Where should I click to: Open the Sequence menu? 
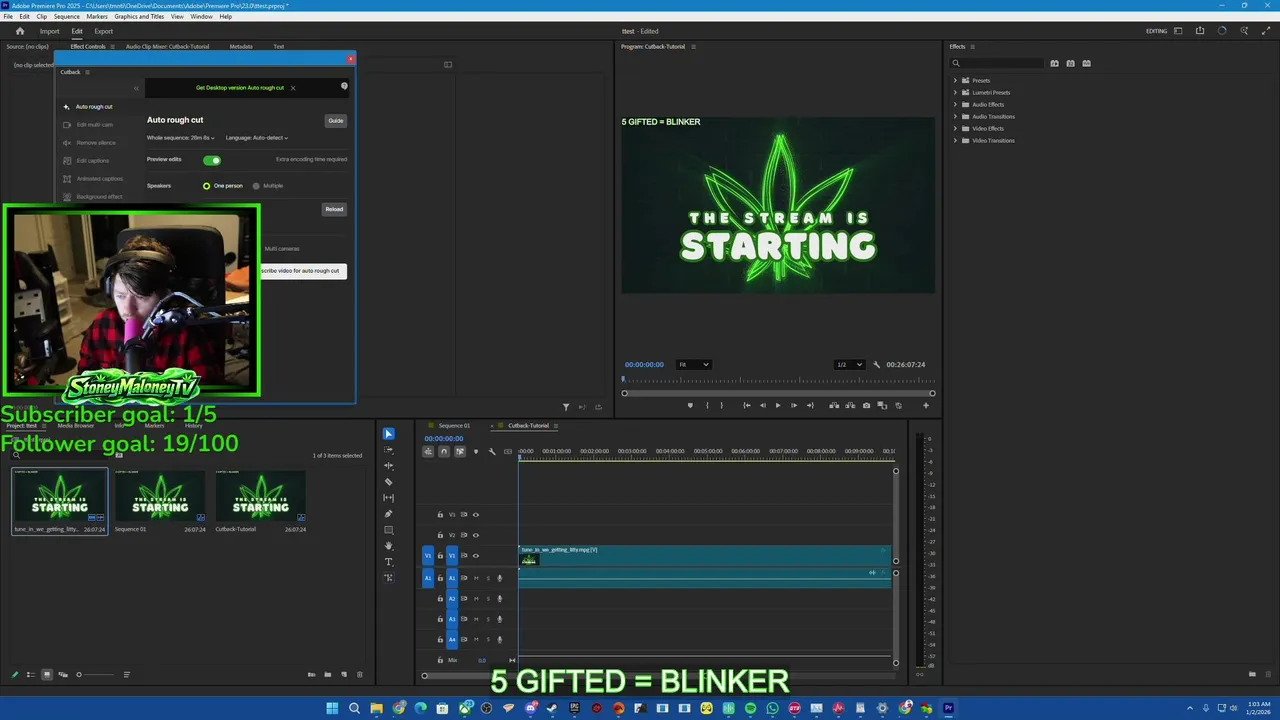(66, 17)
